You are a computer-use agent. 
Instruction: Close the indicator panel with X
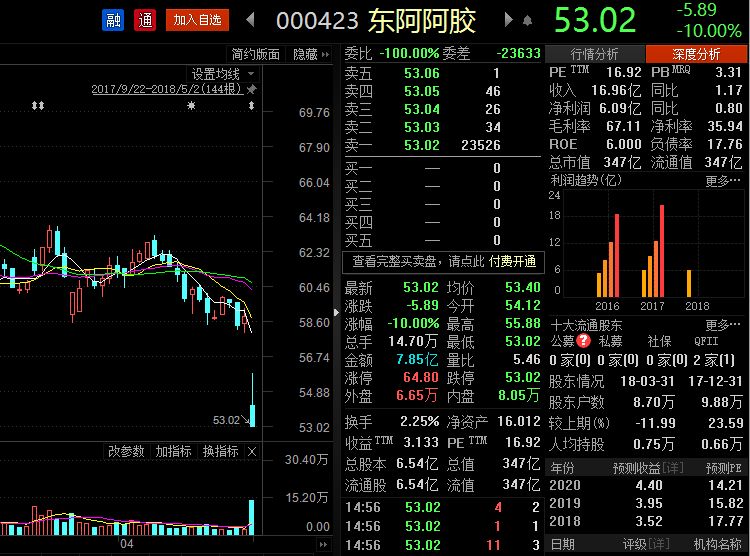(x=252, y=451)
